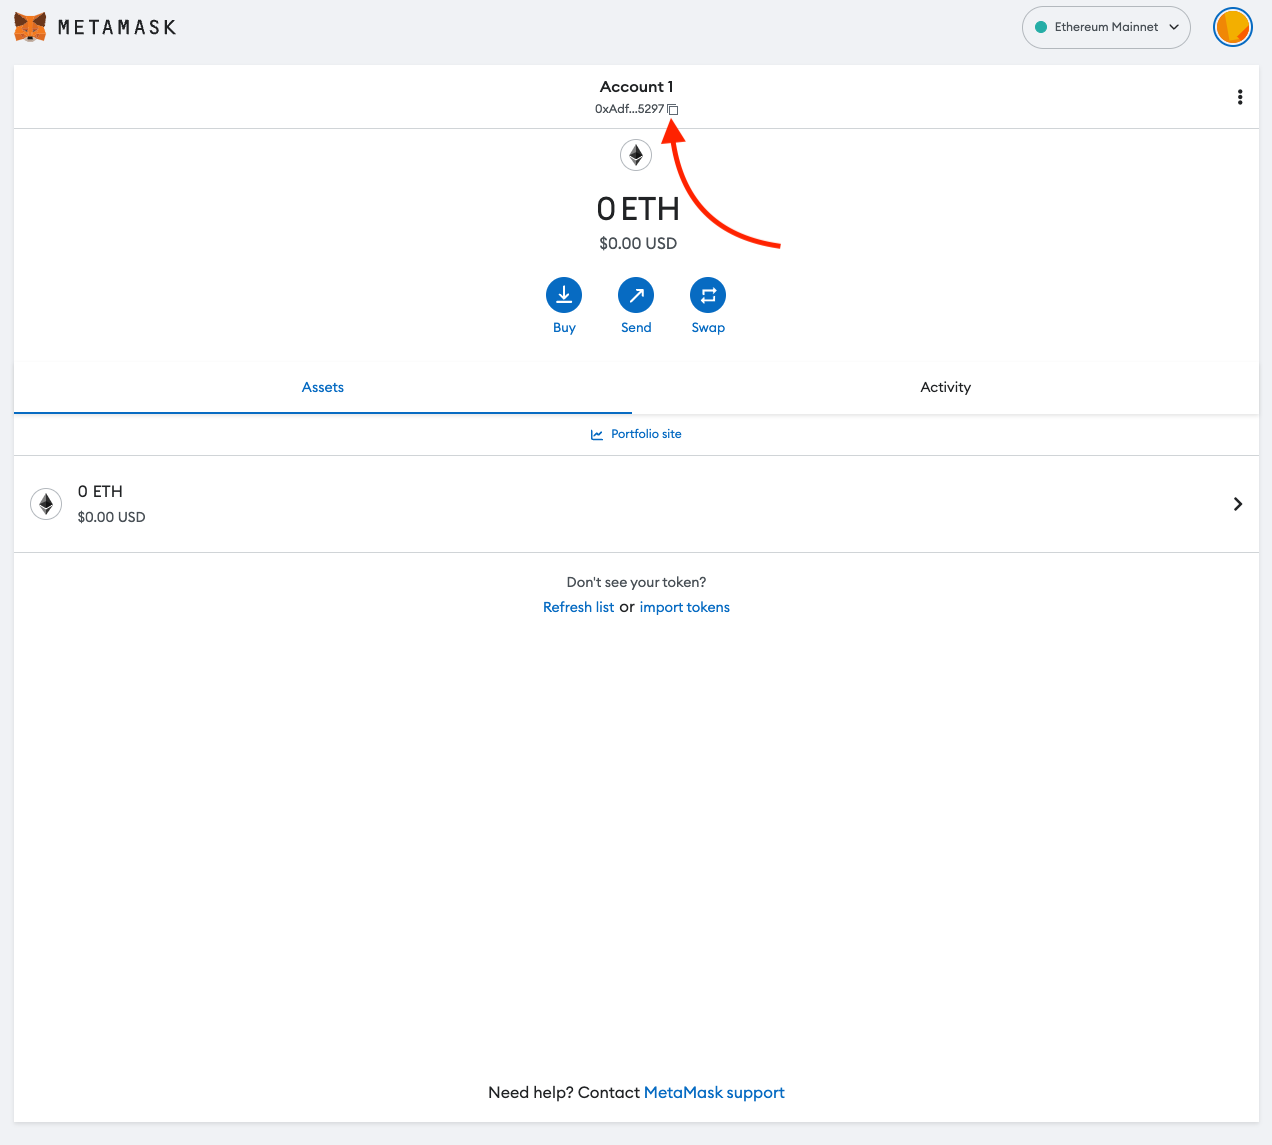The height and width of the screenshot is (1145, 1272).
Task: Click the 0xAdf...5297 address text
Action: tap(629, 109)
